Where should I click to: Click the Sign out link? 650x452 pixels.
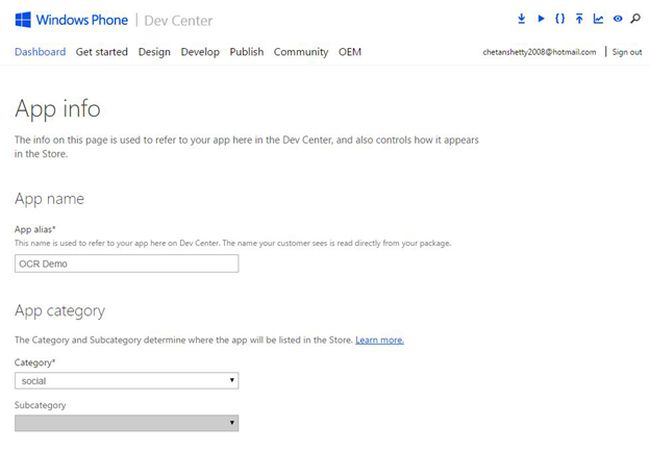tap(627, 52)
